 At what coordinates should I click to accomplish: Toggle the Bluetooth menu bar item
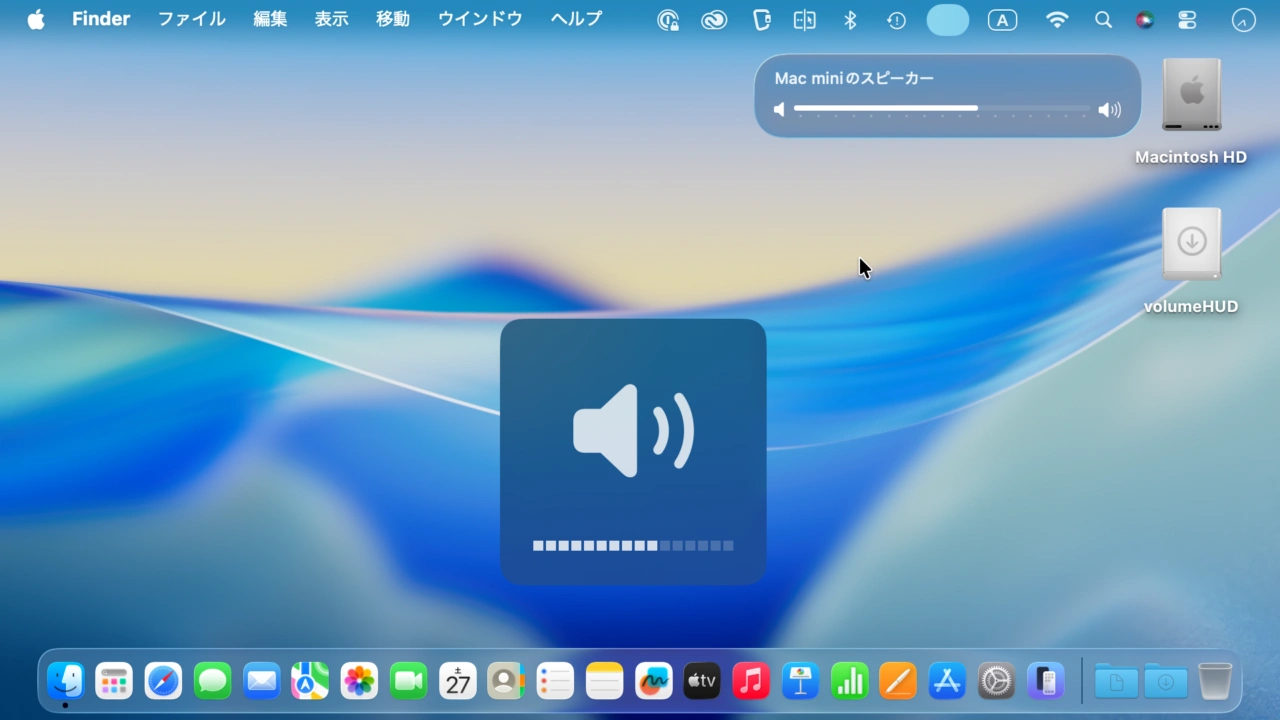pos(851,20)
